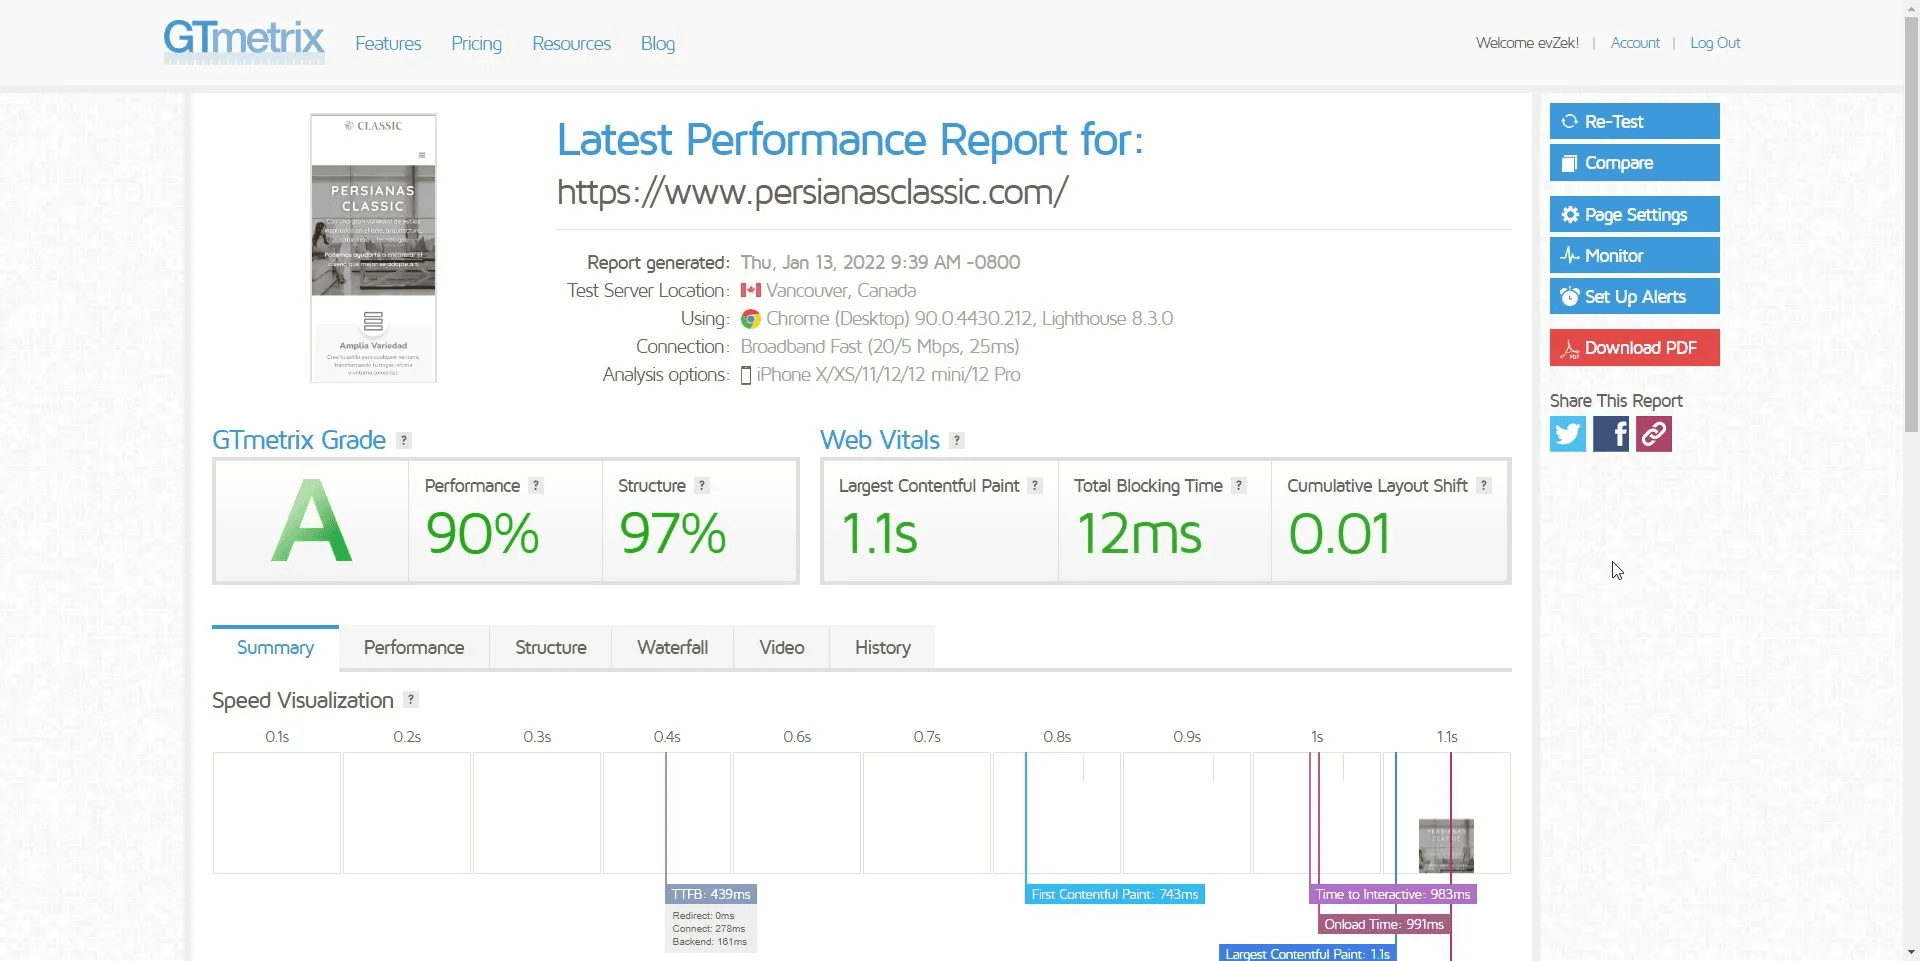The image size is (1920, 961).
Task: Click the GTmetrix logo
Action: tap(244, 42)
